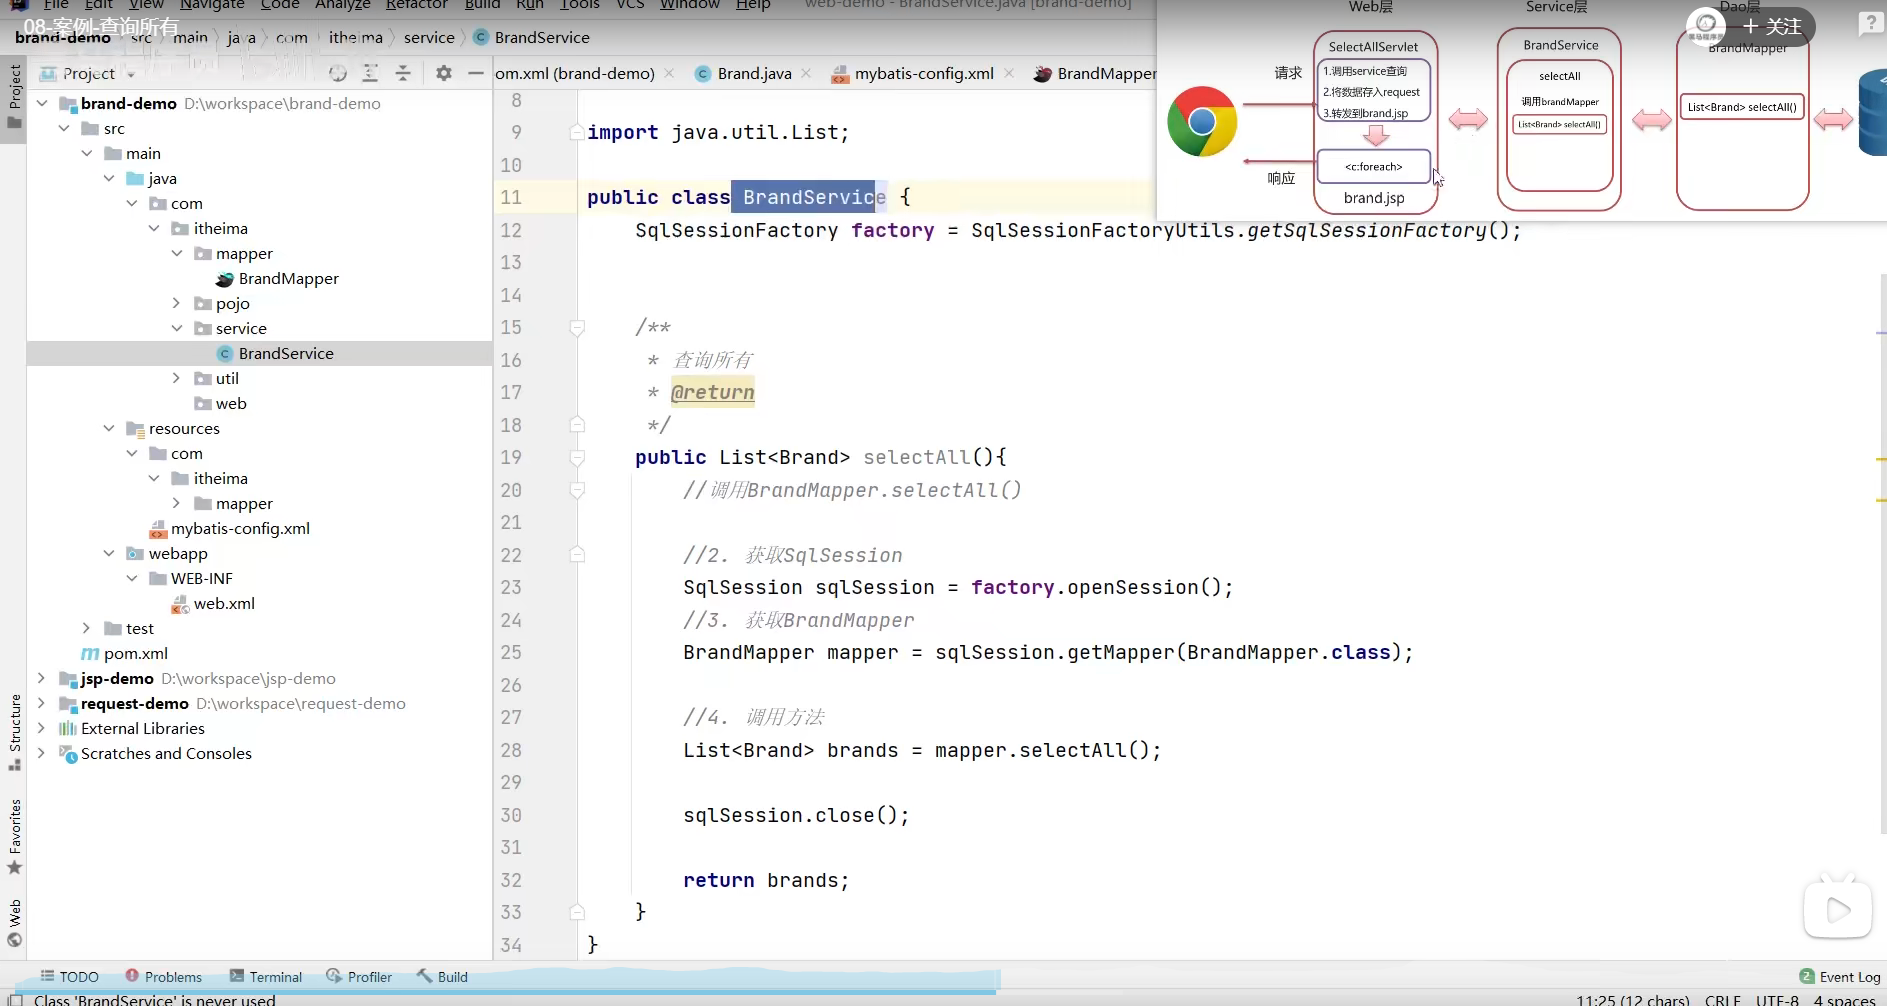Expand the request-demo module
Screen dimensions: 1887x1006
pos(41,703)
